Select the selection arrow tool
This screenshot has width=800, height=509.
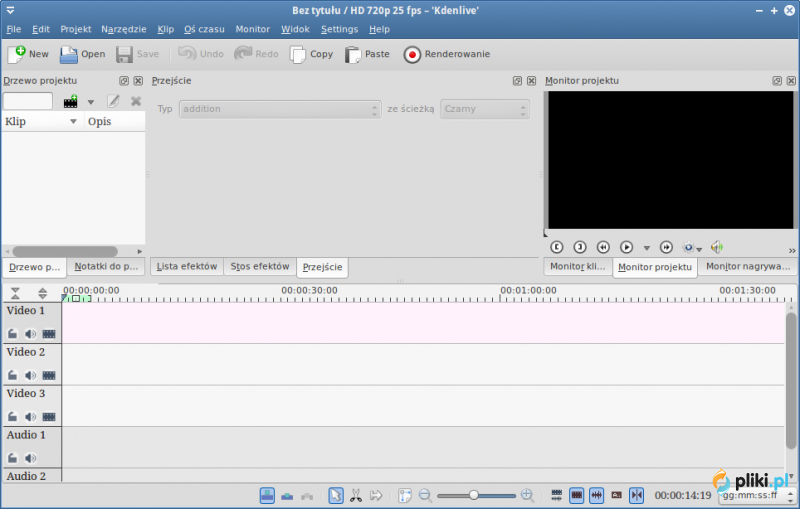336,495
